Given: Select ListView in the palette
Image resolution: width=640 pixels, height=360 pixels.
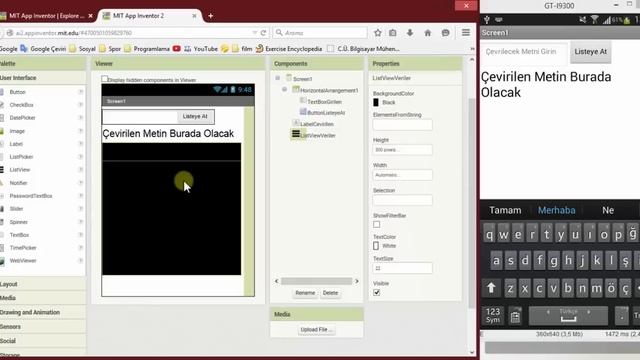Looking at the screenshot, I should [20, 170].
